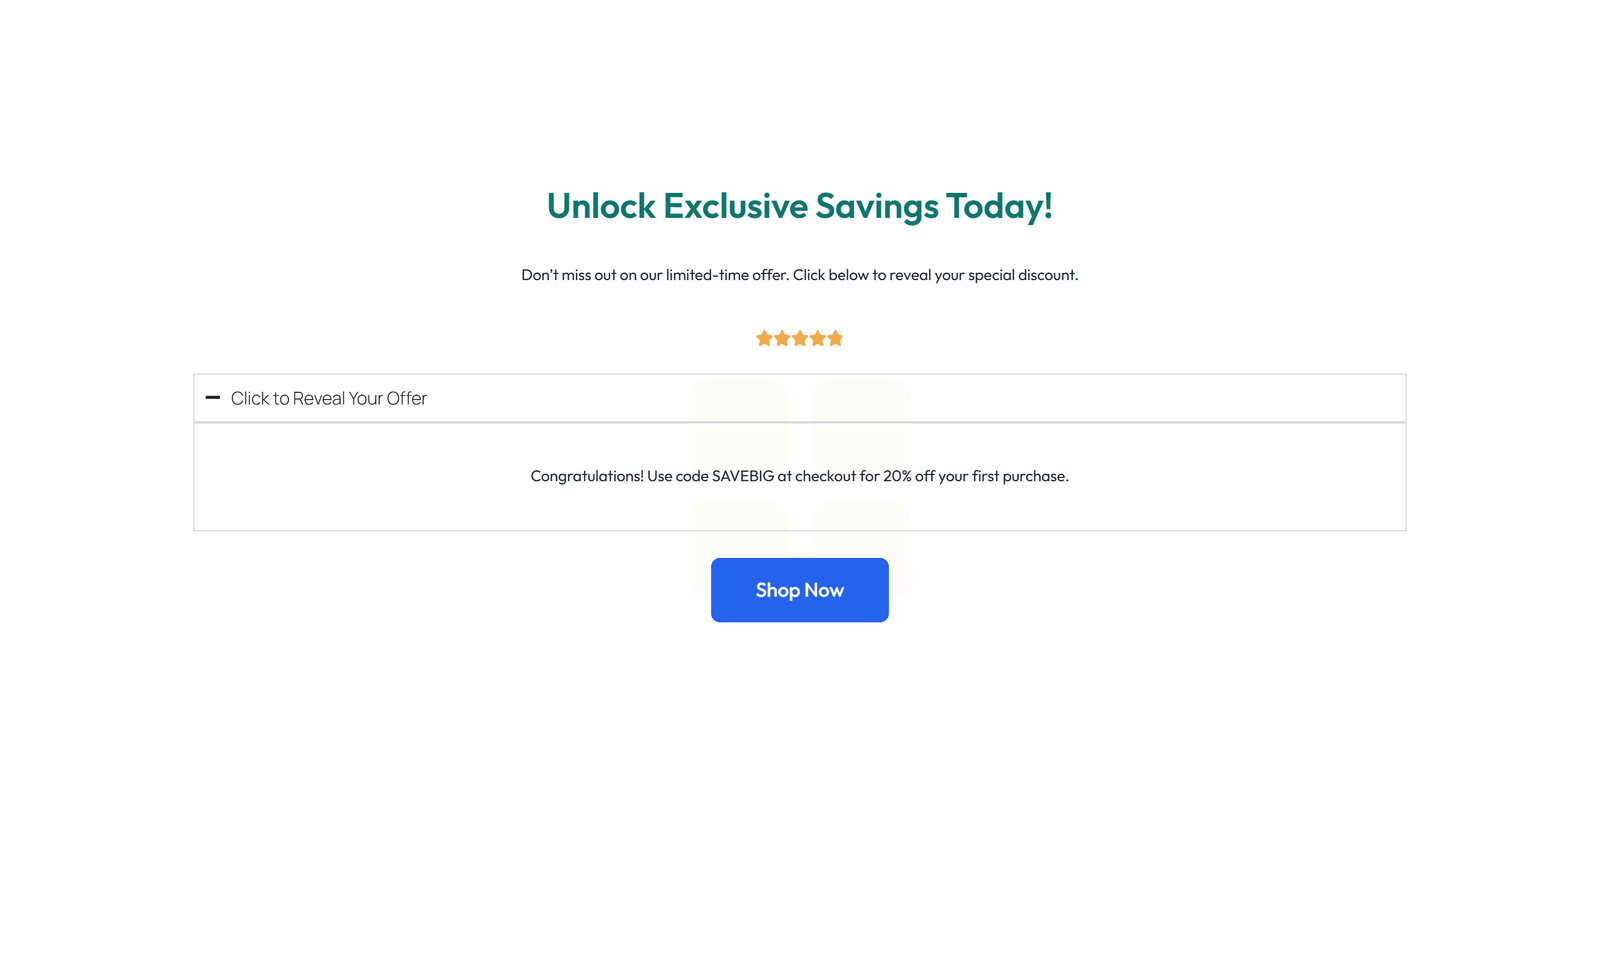Screen dimensions: 1600x978
Task: Click the second rating star
Action: coord(782,339)
